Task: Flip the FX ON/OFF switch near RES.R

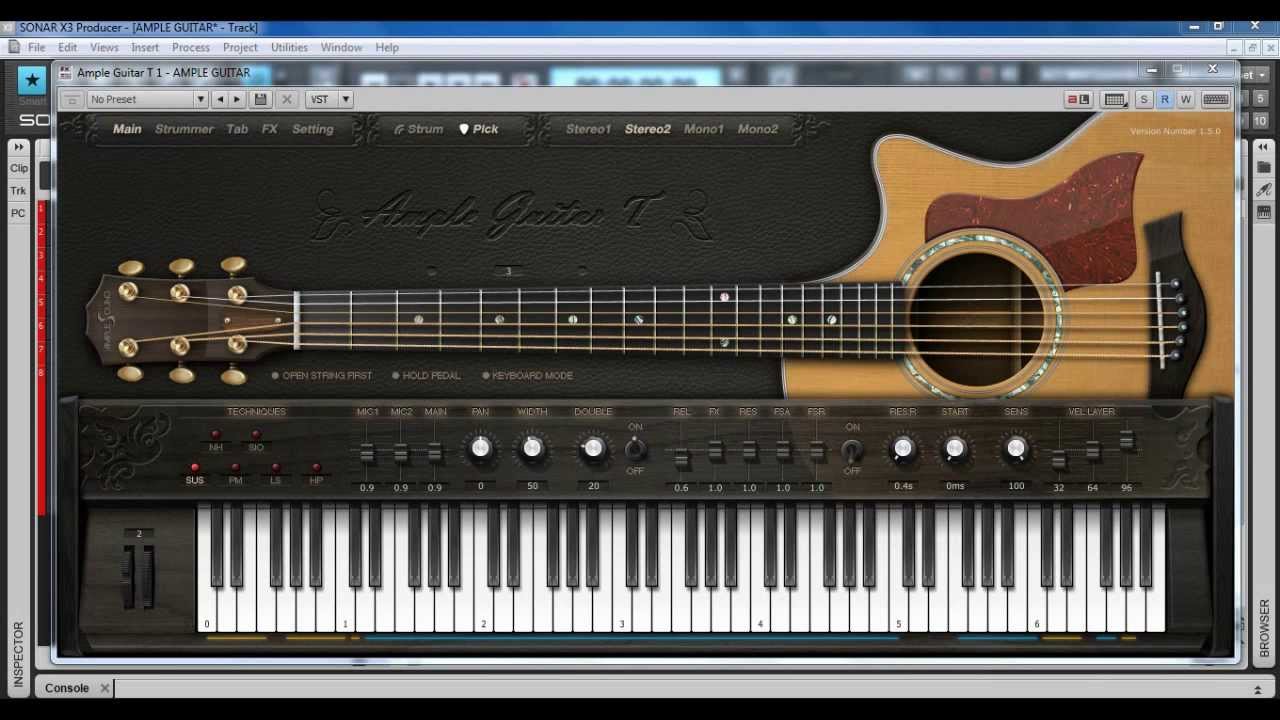Action: click(852, 449)
